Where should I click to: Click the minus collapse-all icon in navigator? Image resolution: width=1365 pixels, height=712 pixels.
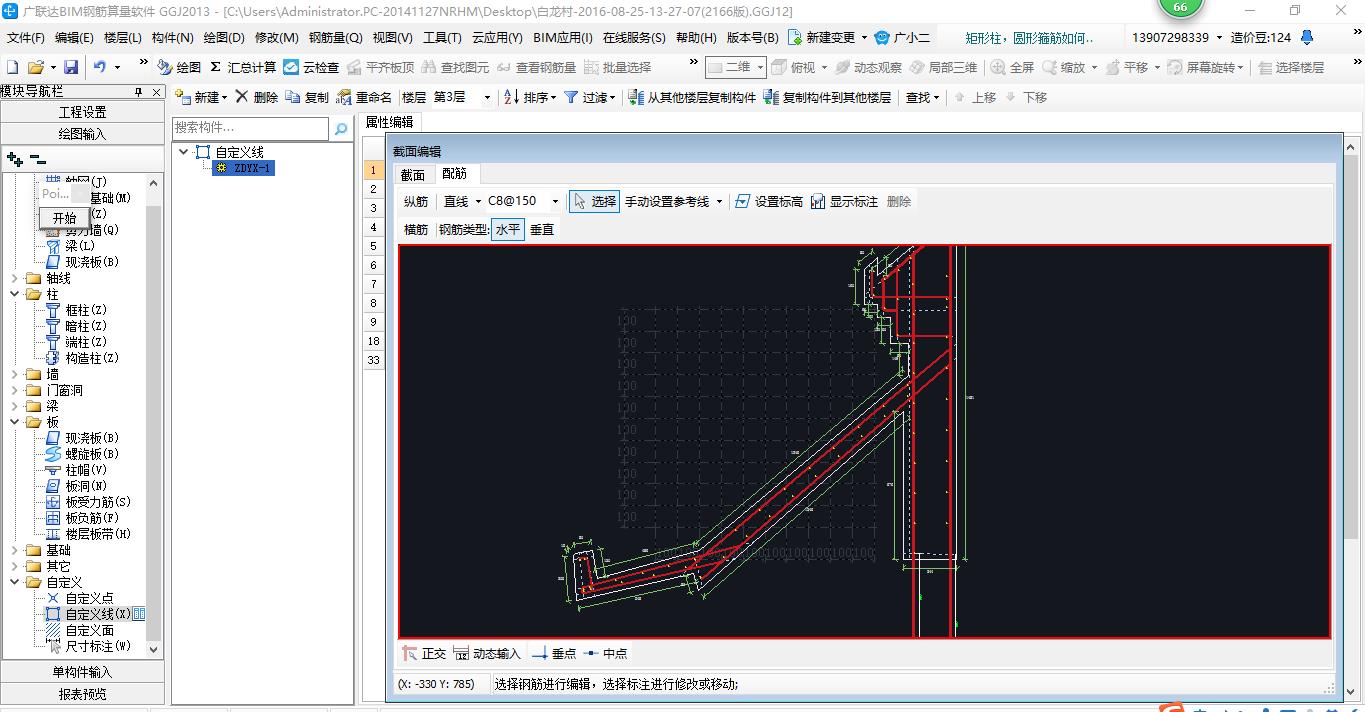(38, 158)
